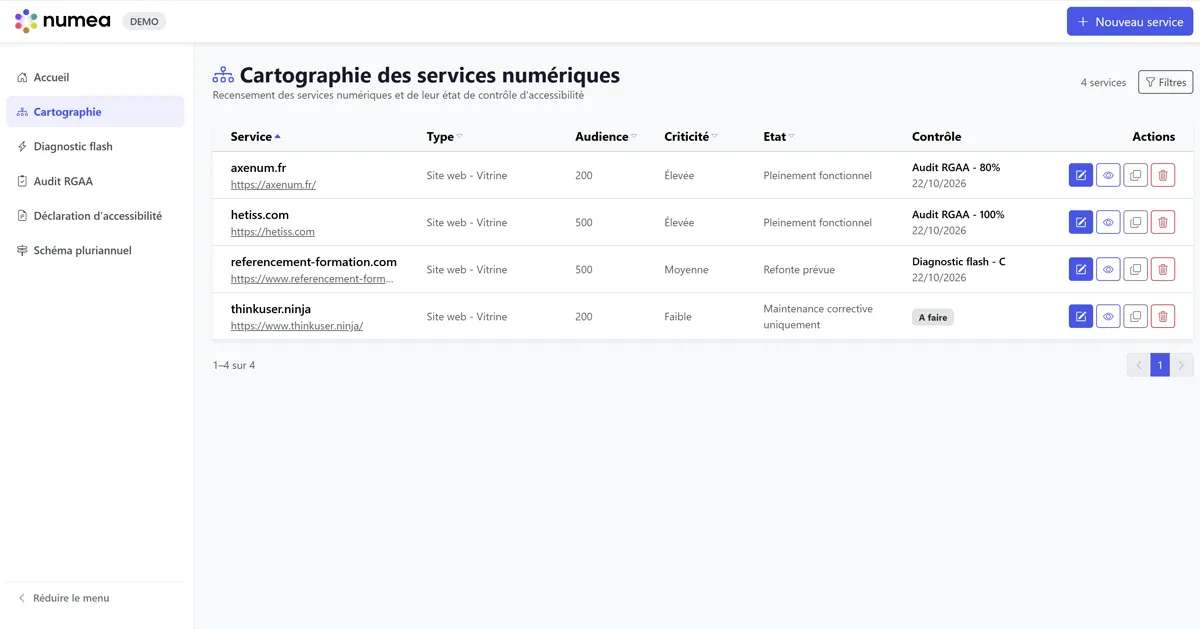Click the hetiss.com service name

coord(260,215)
